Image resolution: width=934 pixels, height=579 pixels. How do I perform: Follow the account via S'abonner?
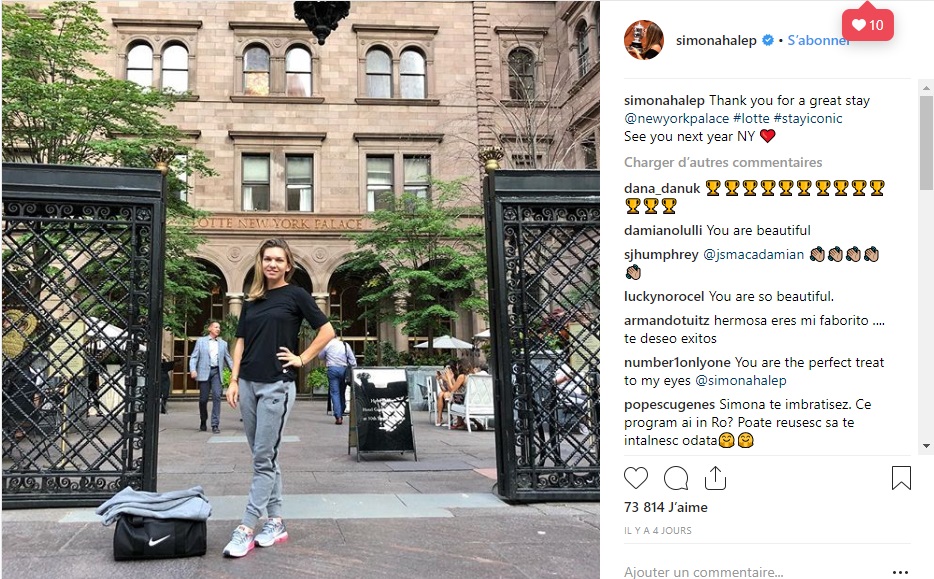817,41
